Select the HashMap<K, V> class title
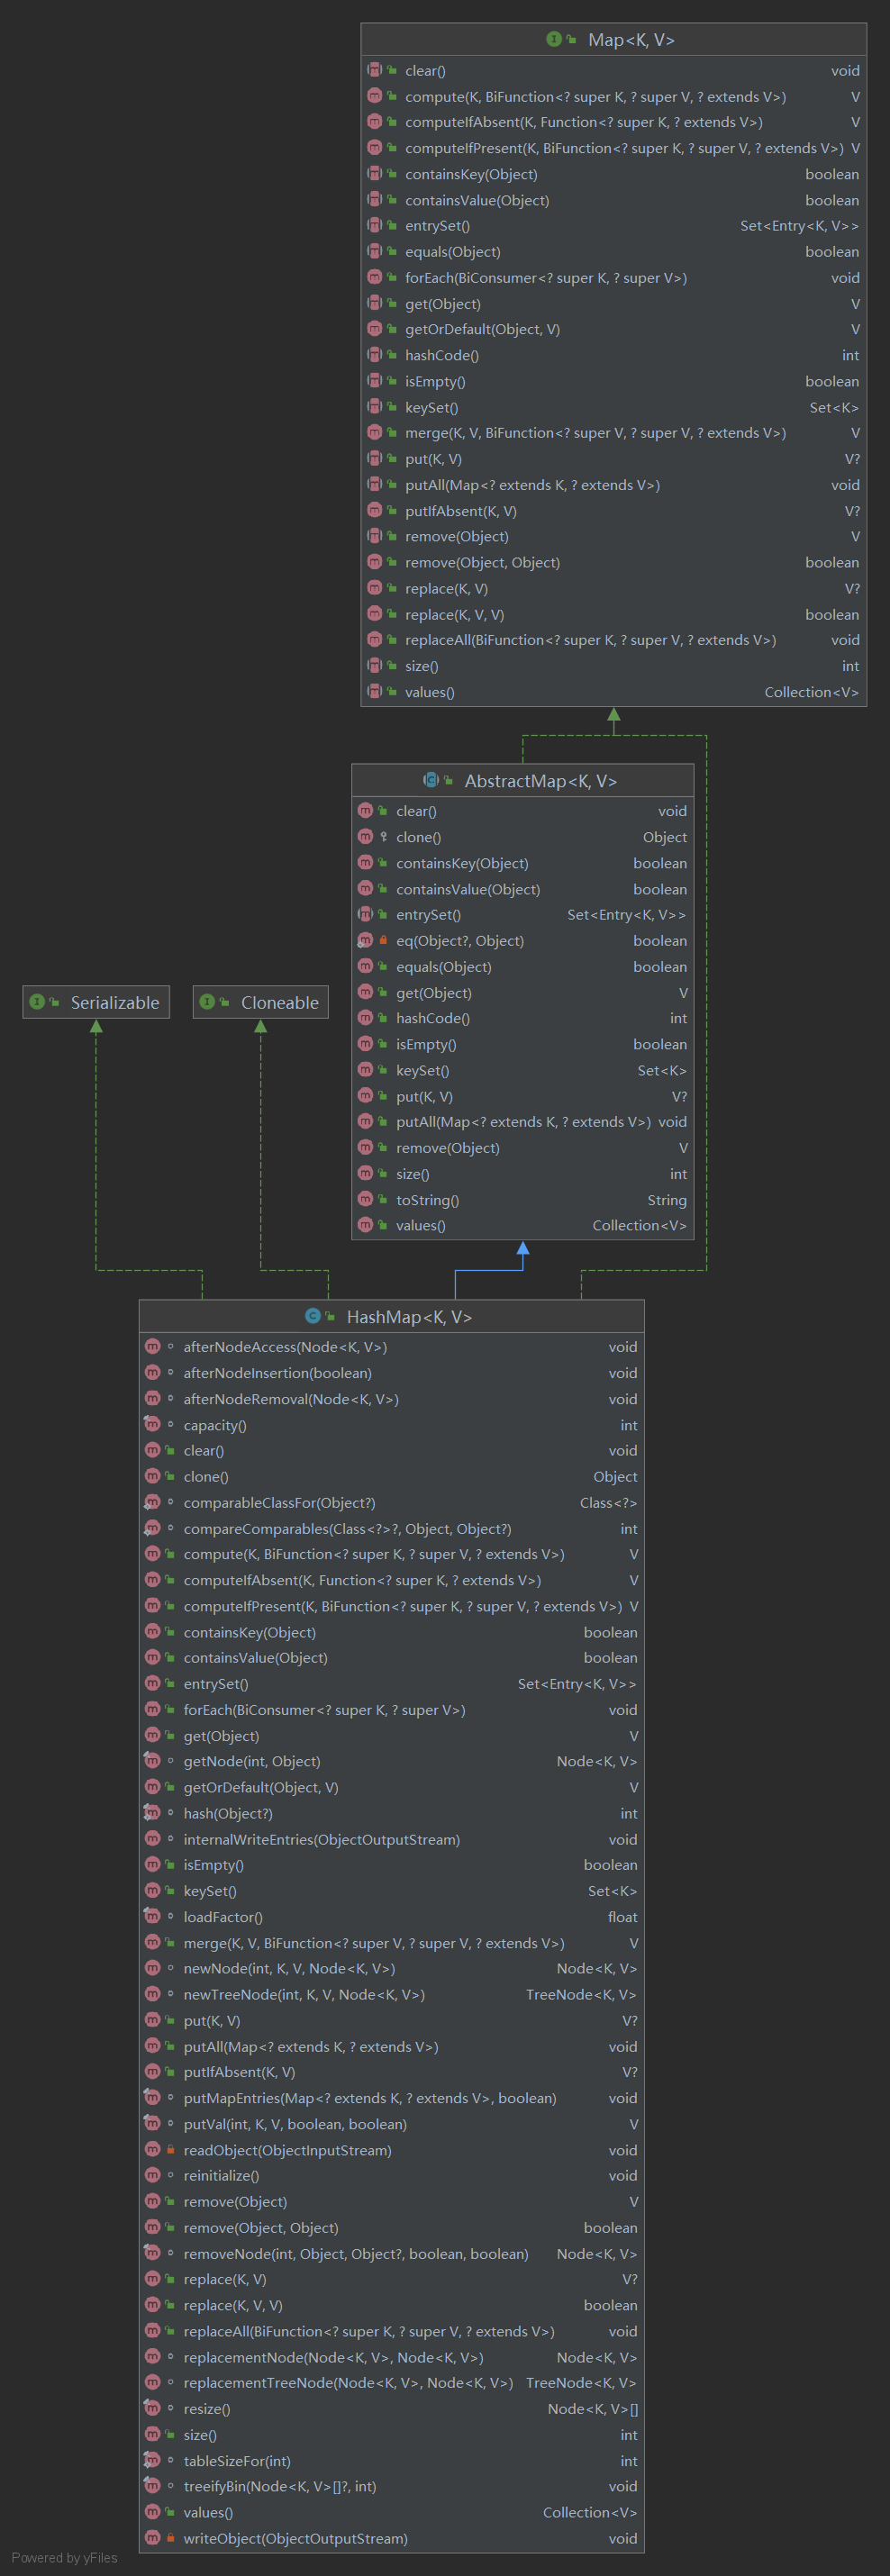Viewport: 890px width, 2576px height. pyautogui.click(x=408, y=1317)
